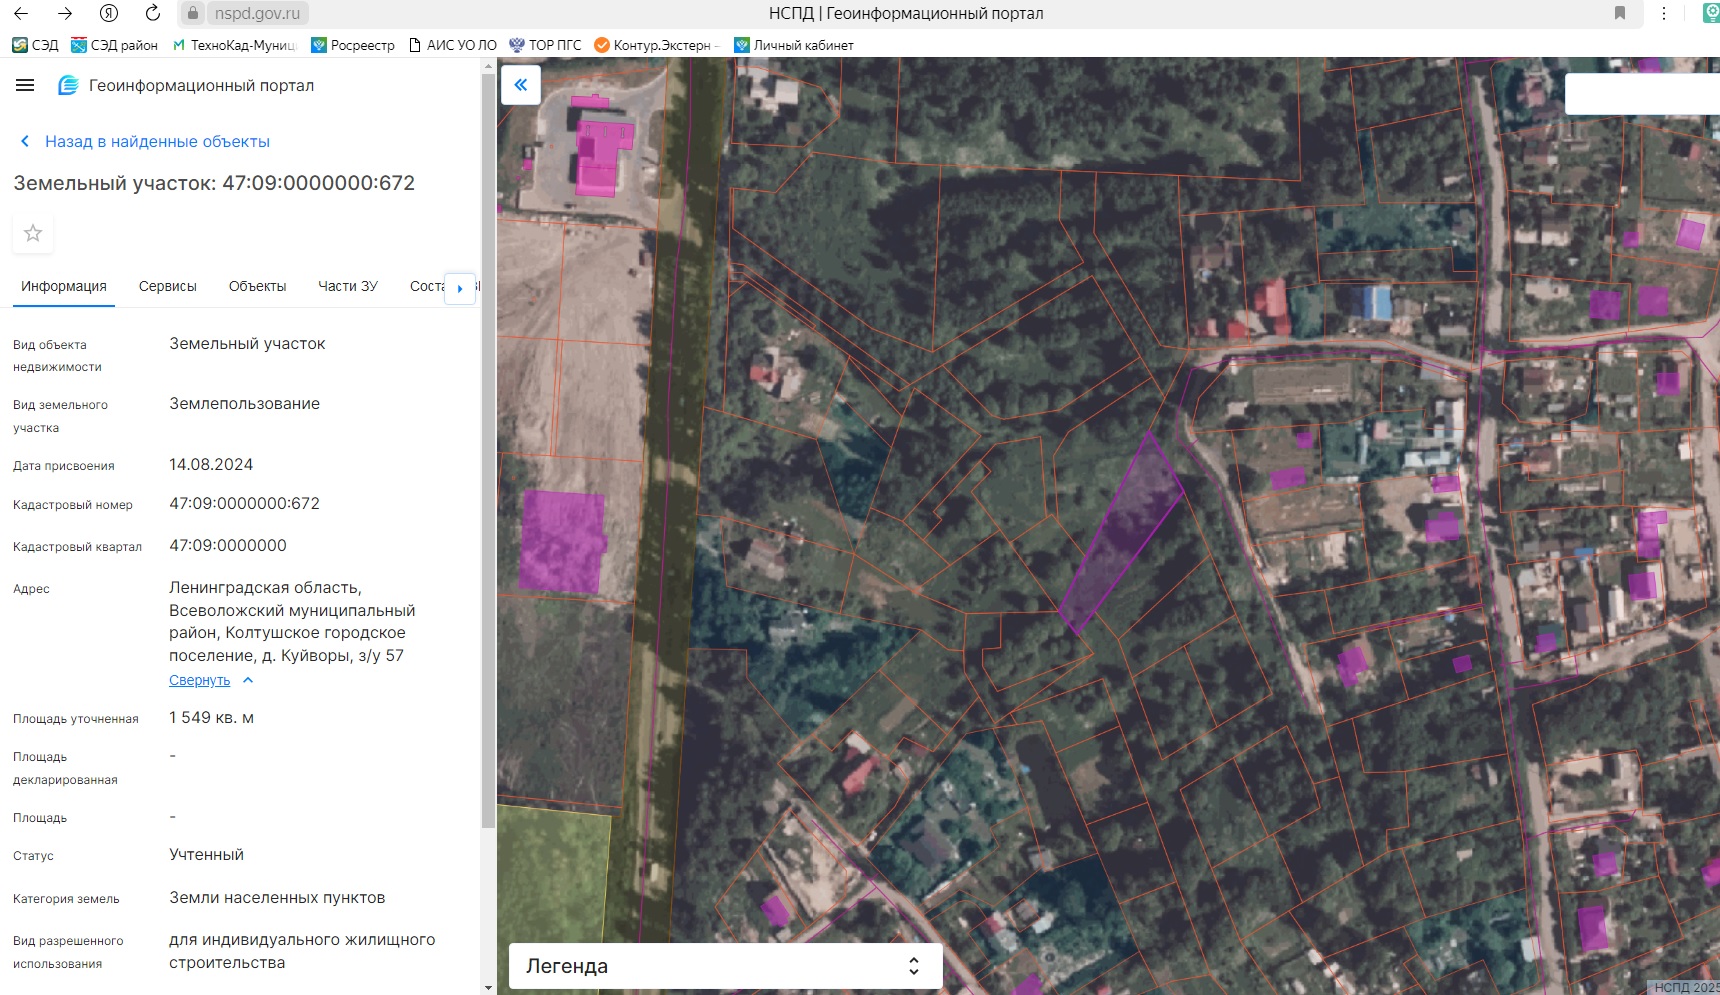Collapse side panel with double-chevron button
This screenshot has width=1720, height=995.
521,85
